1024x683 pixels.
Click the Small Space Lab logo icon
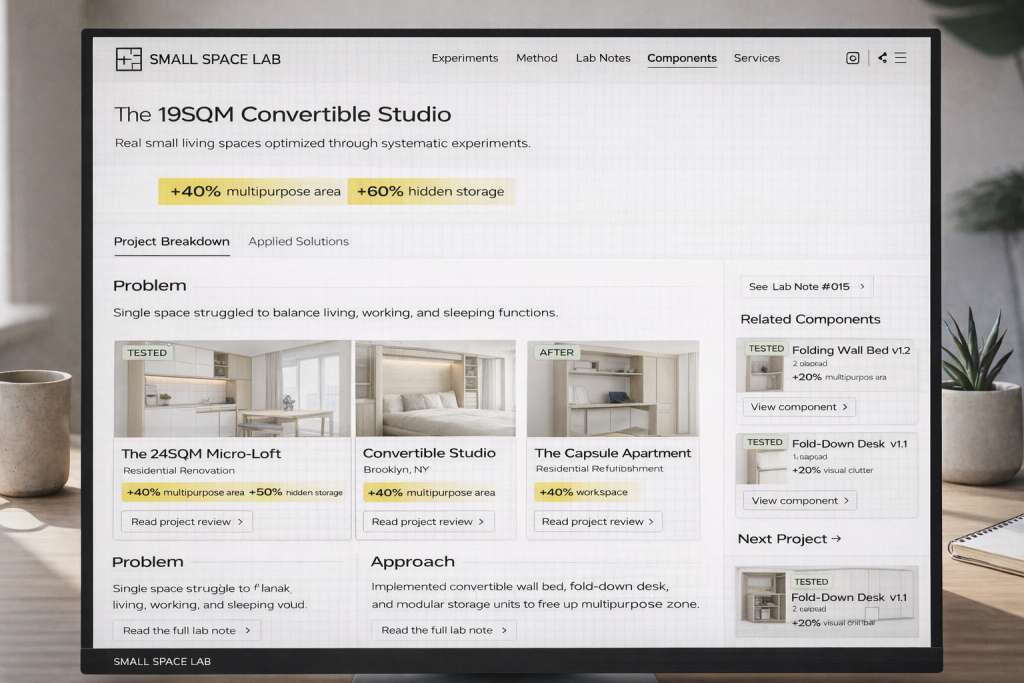point(128,59)
